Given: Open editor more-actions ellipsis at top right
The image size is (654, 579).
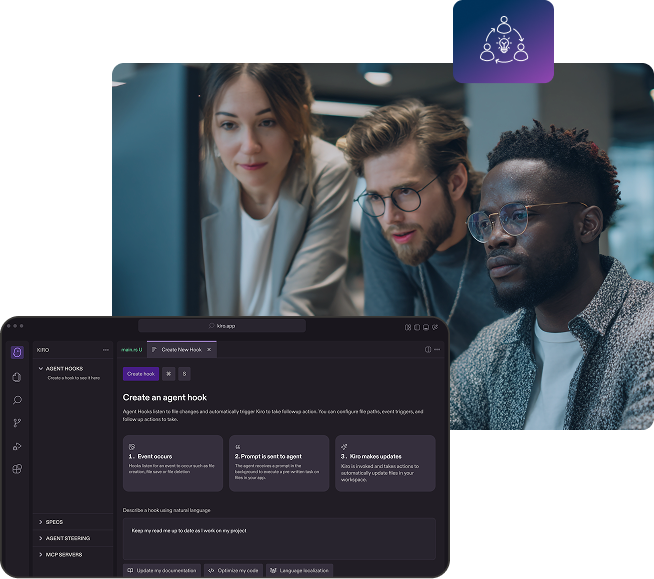Looking at the screenshot, I should pos(437,350).
